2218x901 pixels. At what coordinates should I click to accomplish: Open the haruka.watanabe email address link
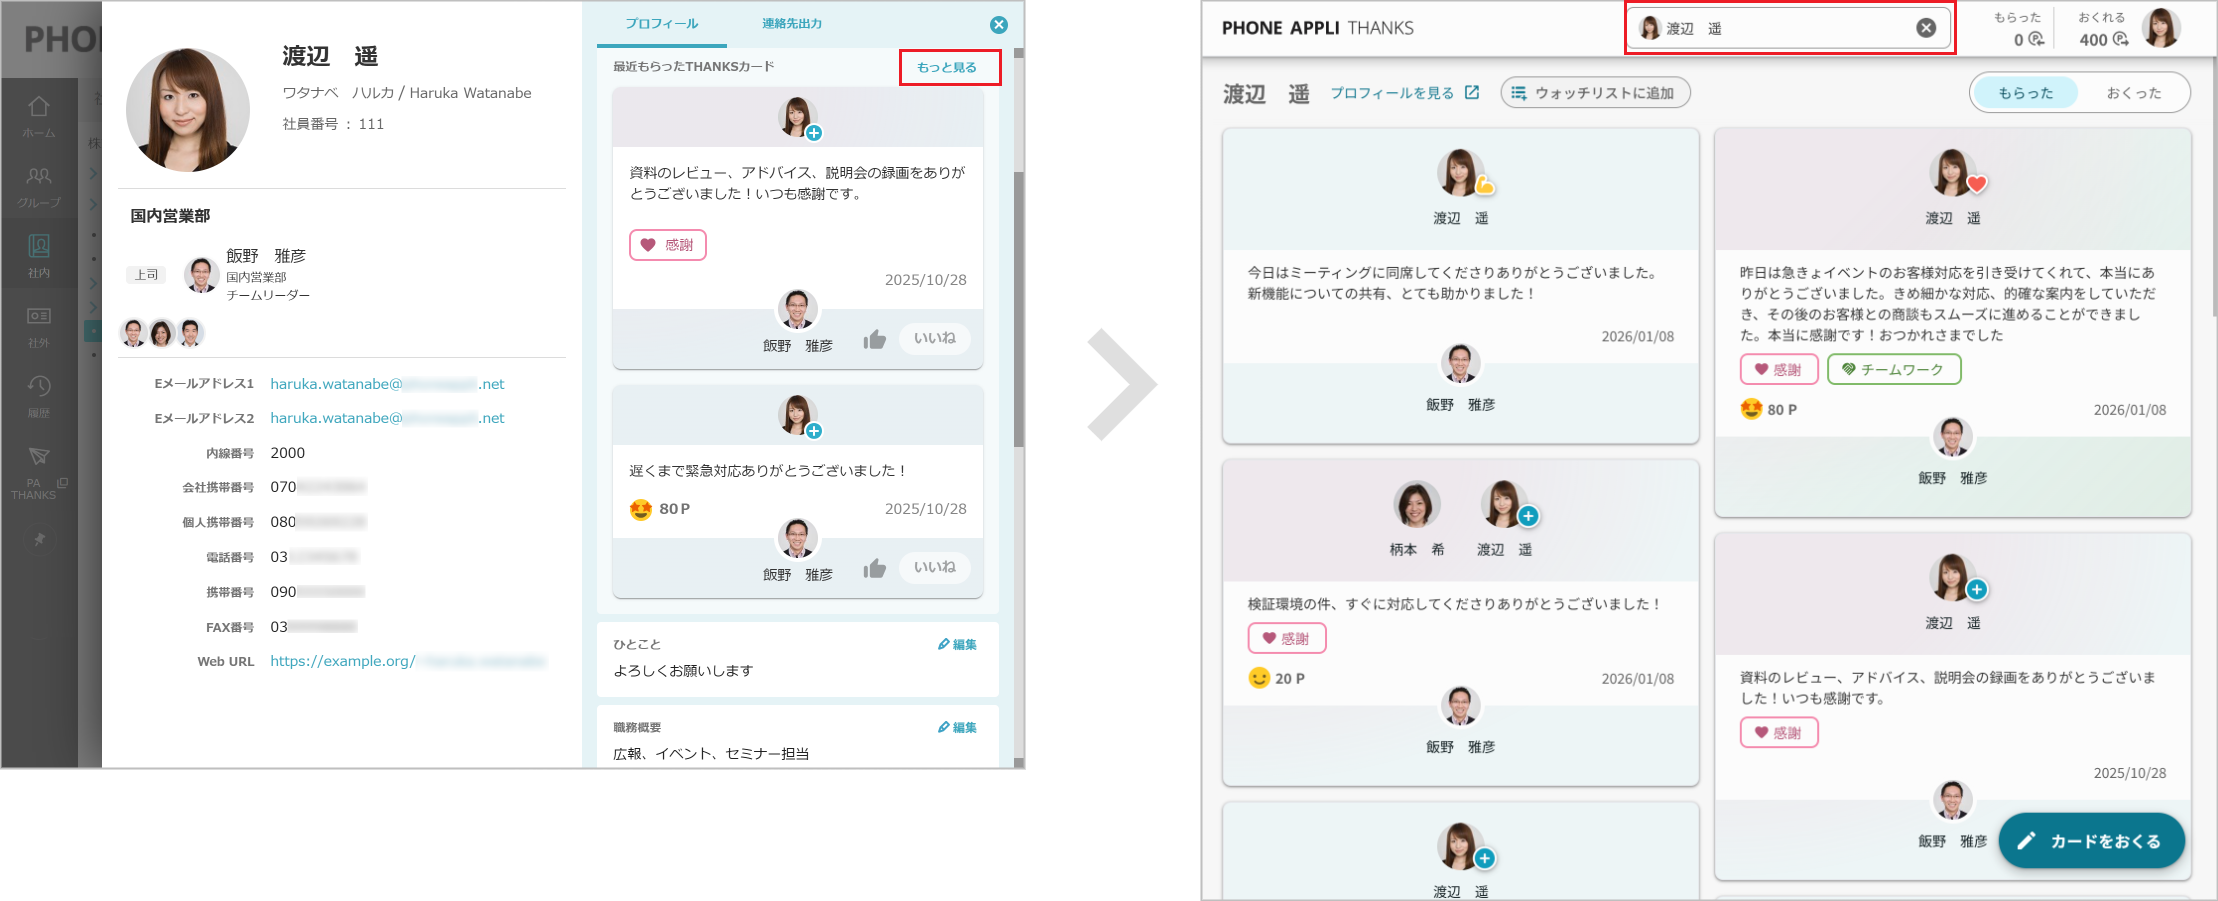pyautogui.click(x=386, y=383)
